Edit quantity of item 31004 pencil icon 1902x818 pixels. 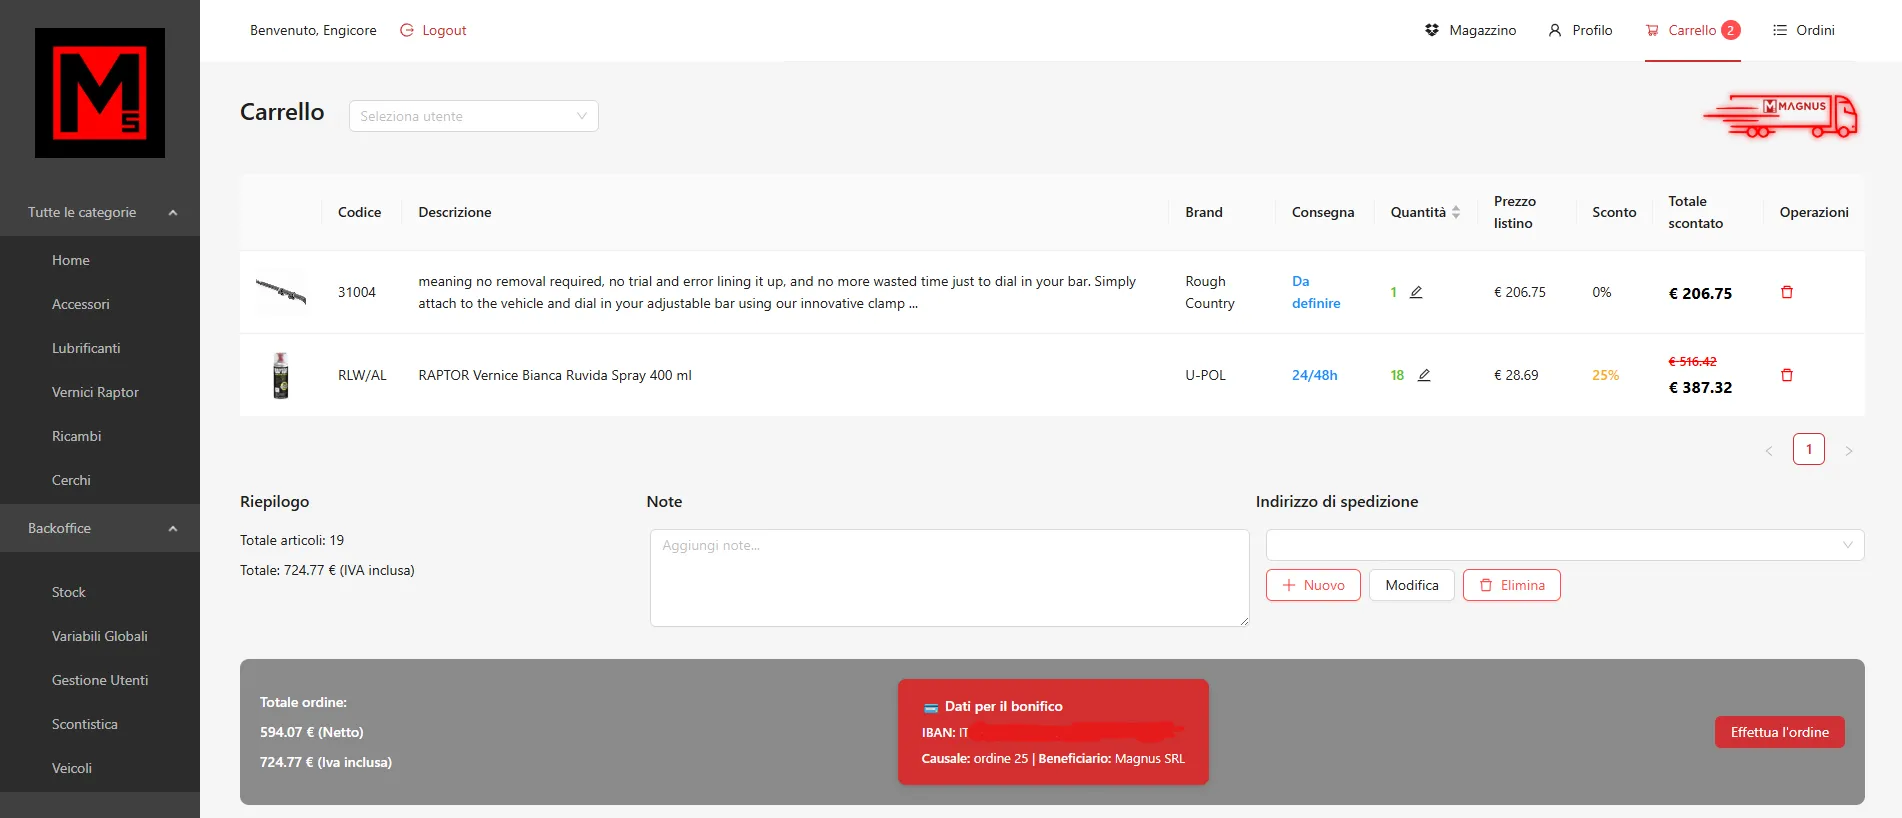(1416, 292)
